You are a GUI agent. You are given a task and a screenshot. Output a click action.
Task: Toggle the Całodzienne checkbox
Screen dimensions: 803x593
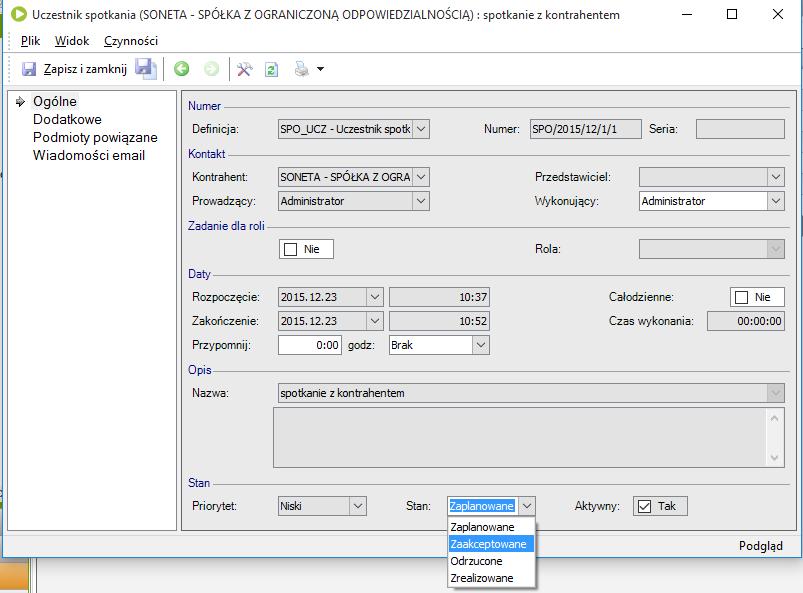[x=741, y=297]
